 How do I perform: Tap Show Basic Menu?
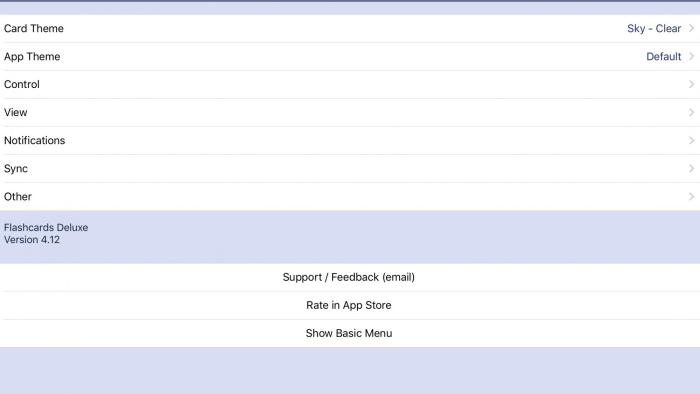click(349, 333)
